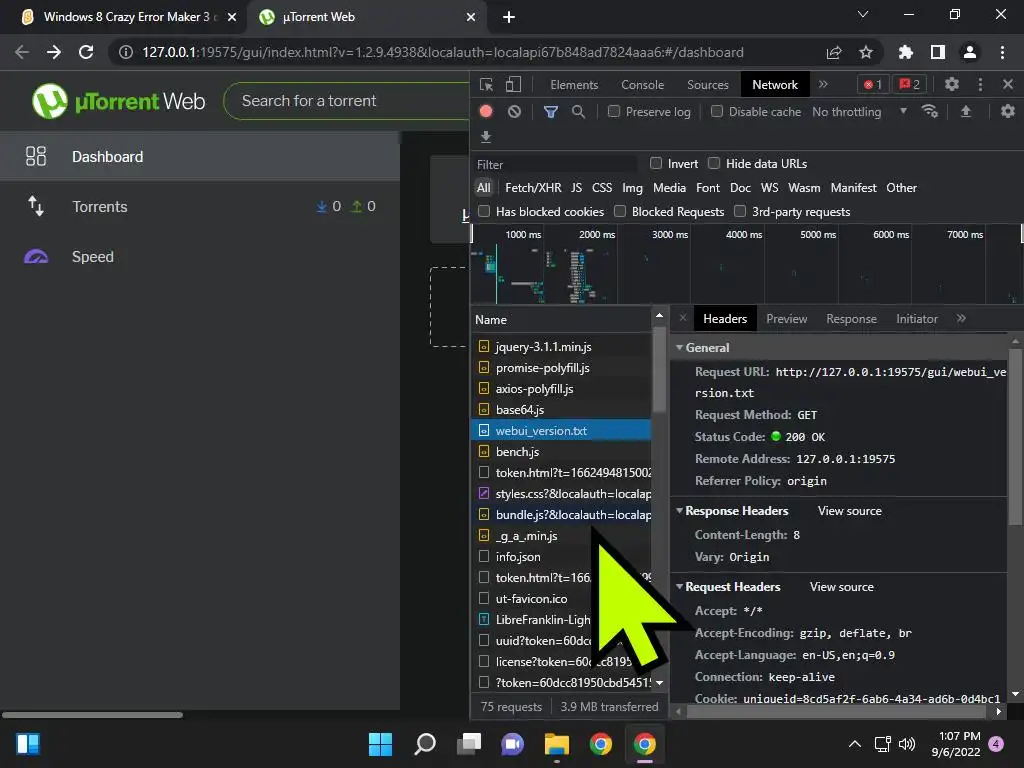Open the Preview tab of the request
This screenshot has width=1024, height=768.
point(786,319)
